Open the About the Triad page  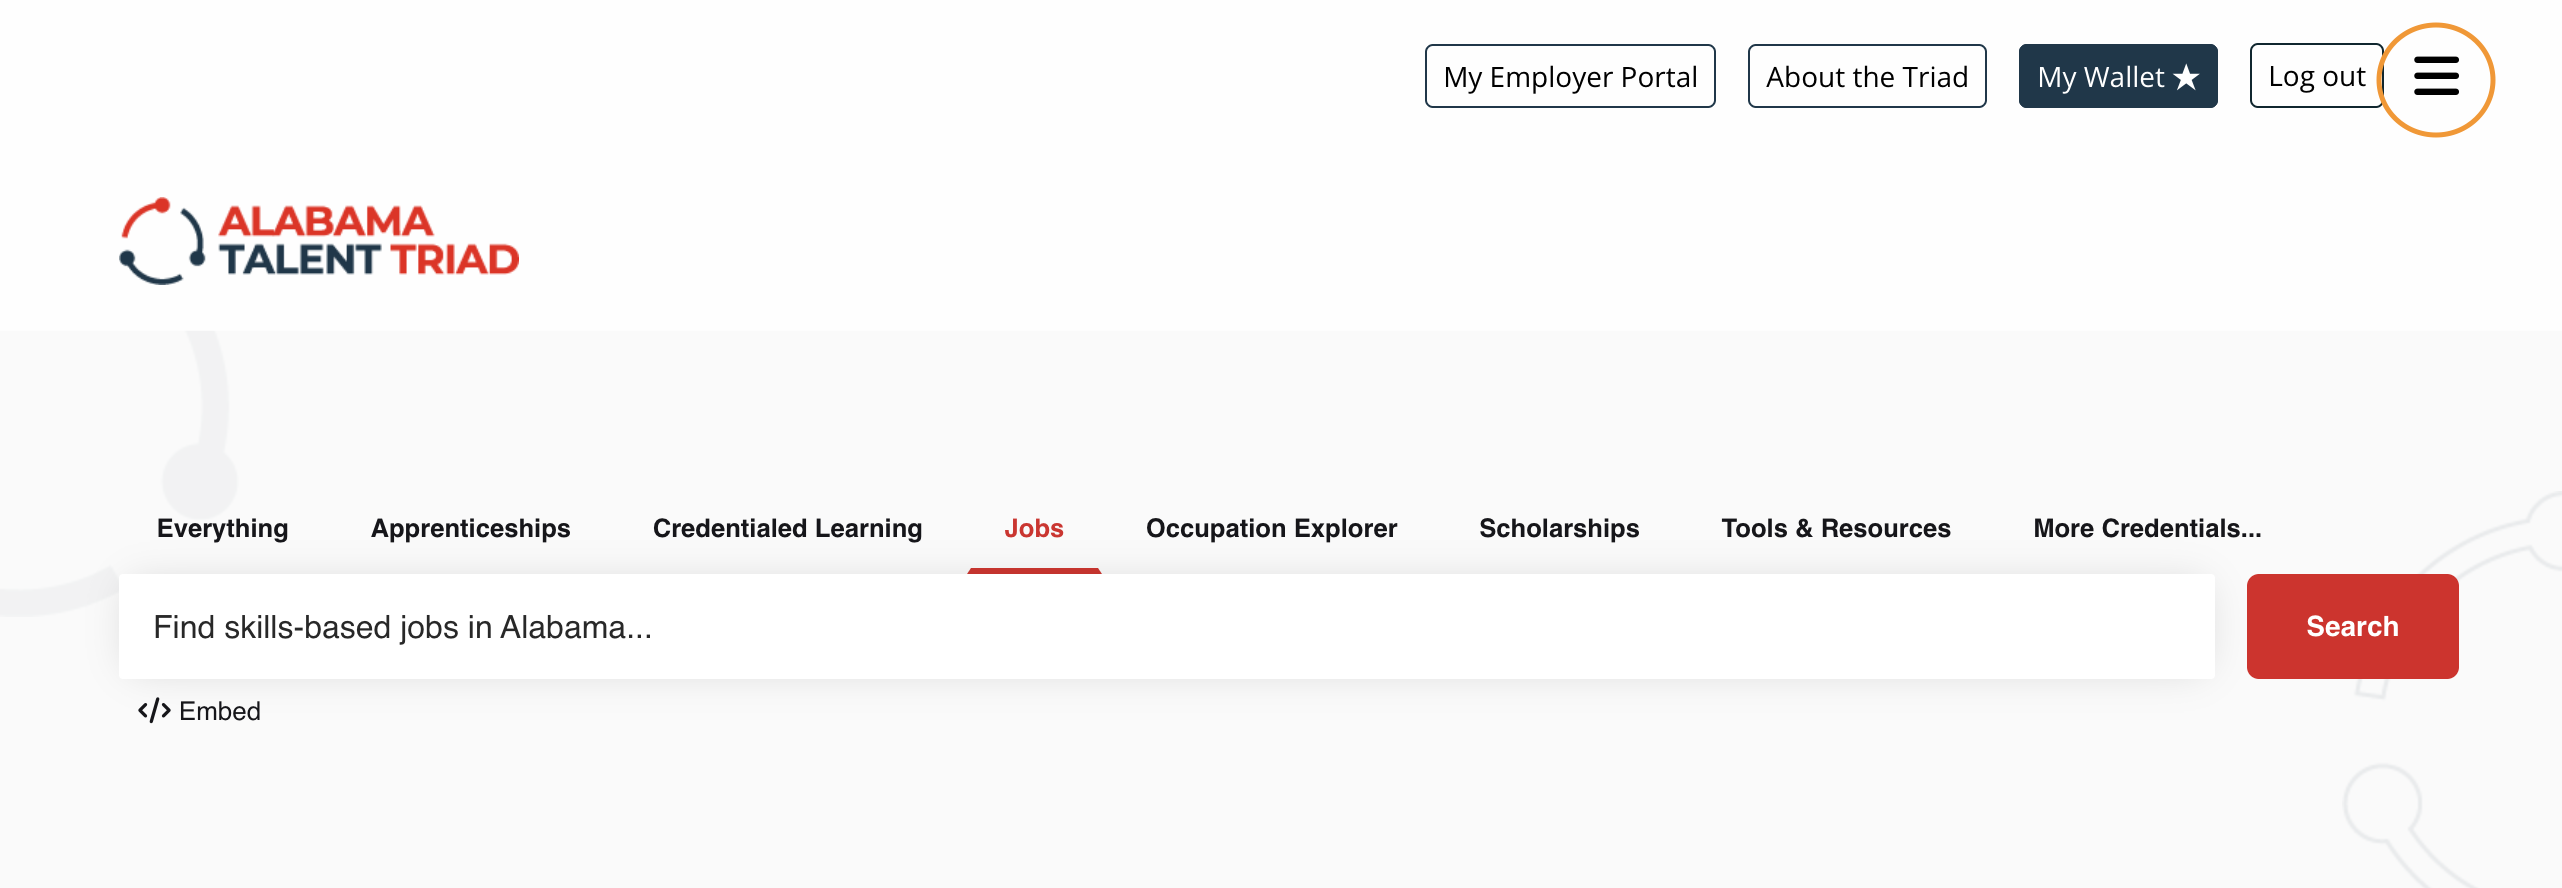[1866, 77]
